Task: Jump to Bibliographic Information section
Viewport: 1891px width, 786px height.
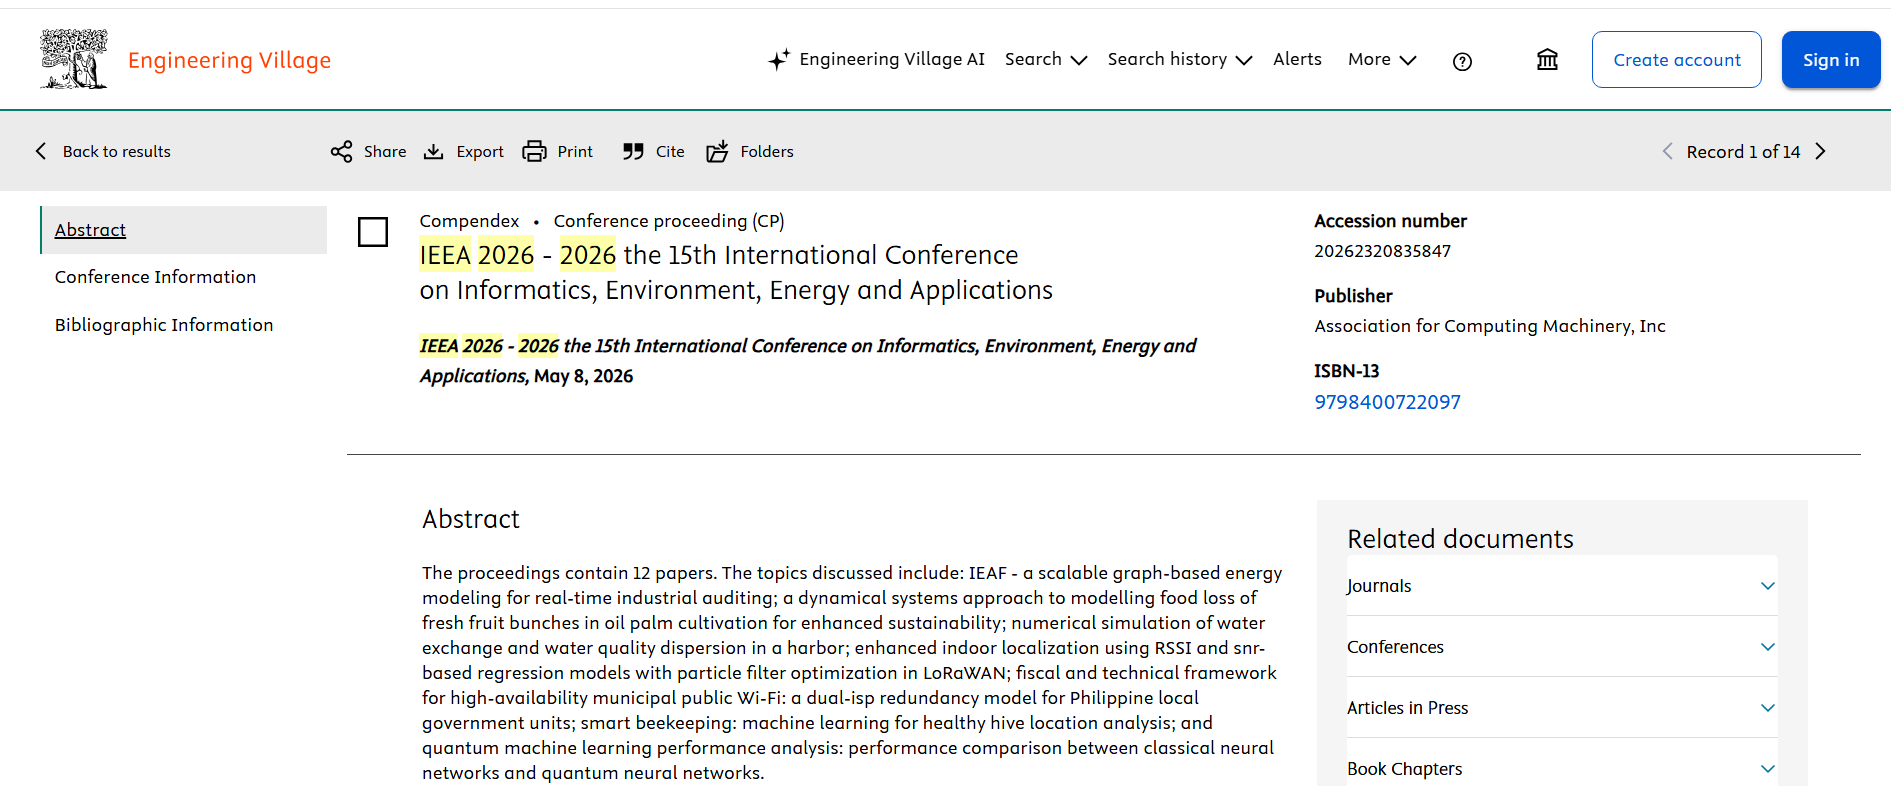Action: click(x=164, y=325)
